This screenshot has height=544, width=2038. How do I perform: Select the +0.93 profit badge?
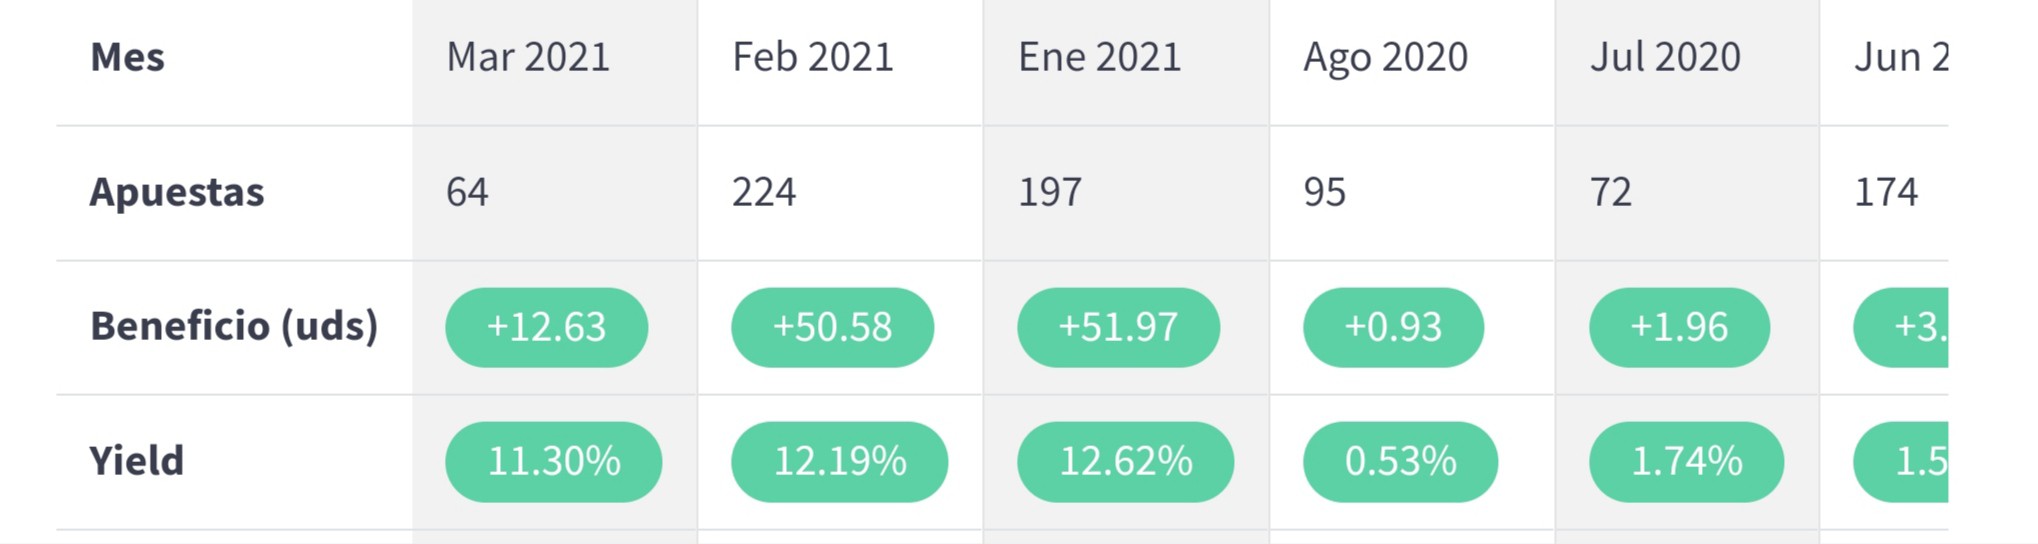click(1394, 327)
